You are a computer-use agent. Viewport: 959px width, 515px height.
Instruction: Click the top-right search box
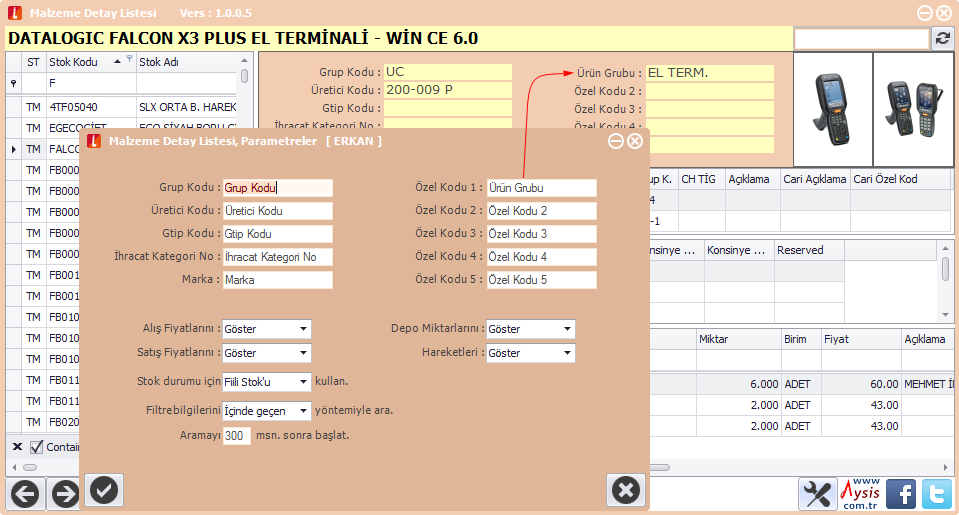click(x=862, y=39)
